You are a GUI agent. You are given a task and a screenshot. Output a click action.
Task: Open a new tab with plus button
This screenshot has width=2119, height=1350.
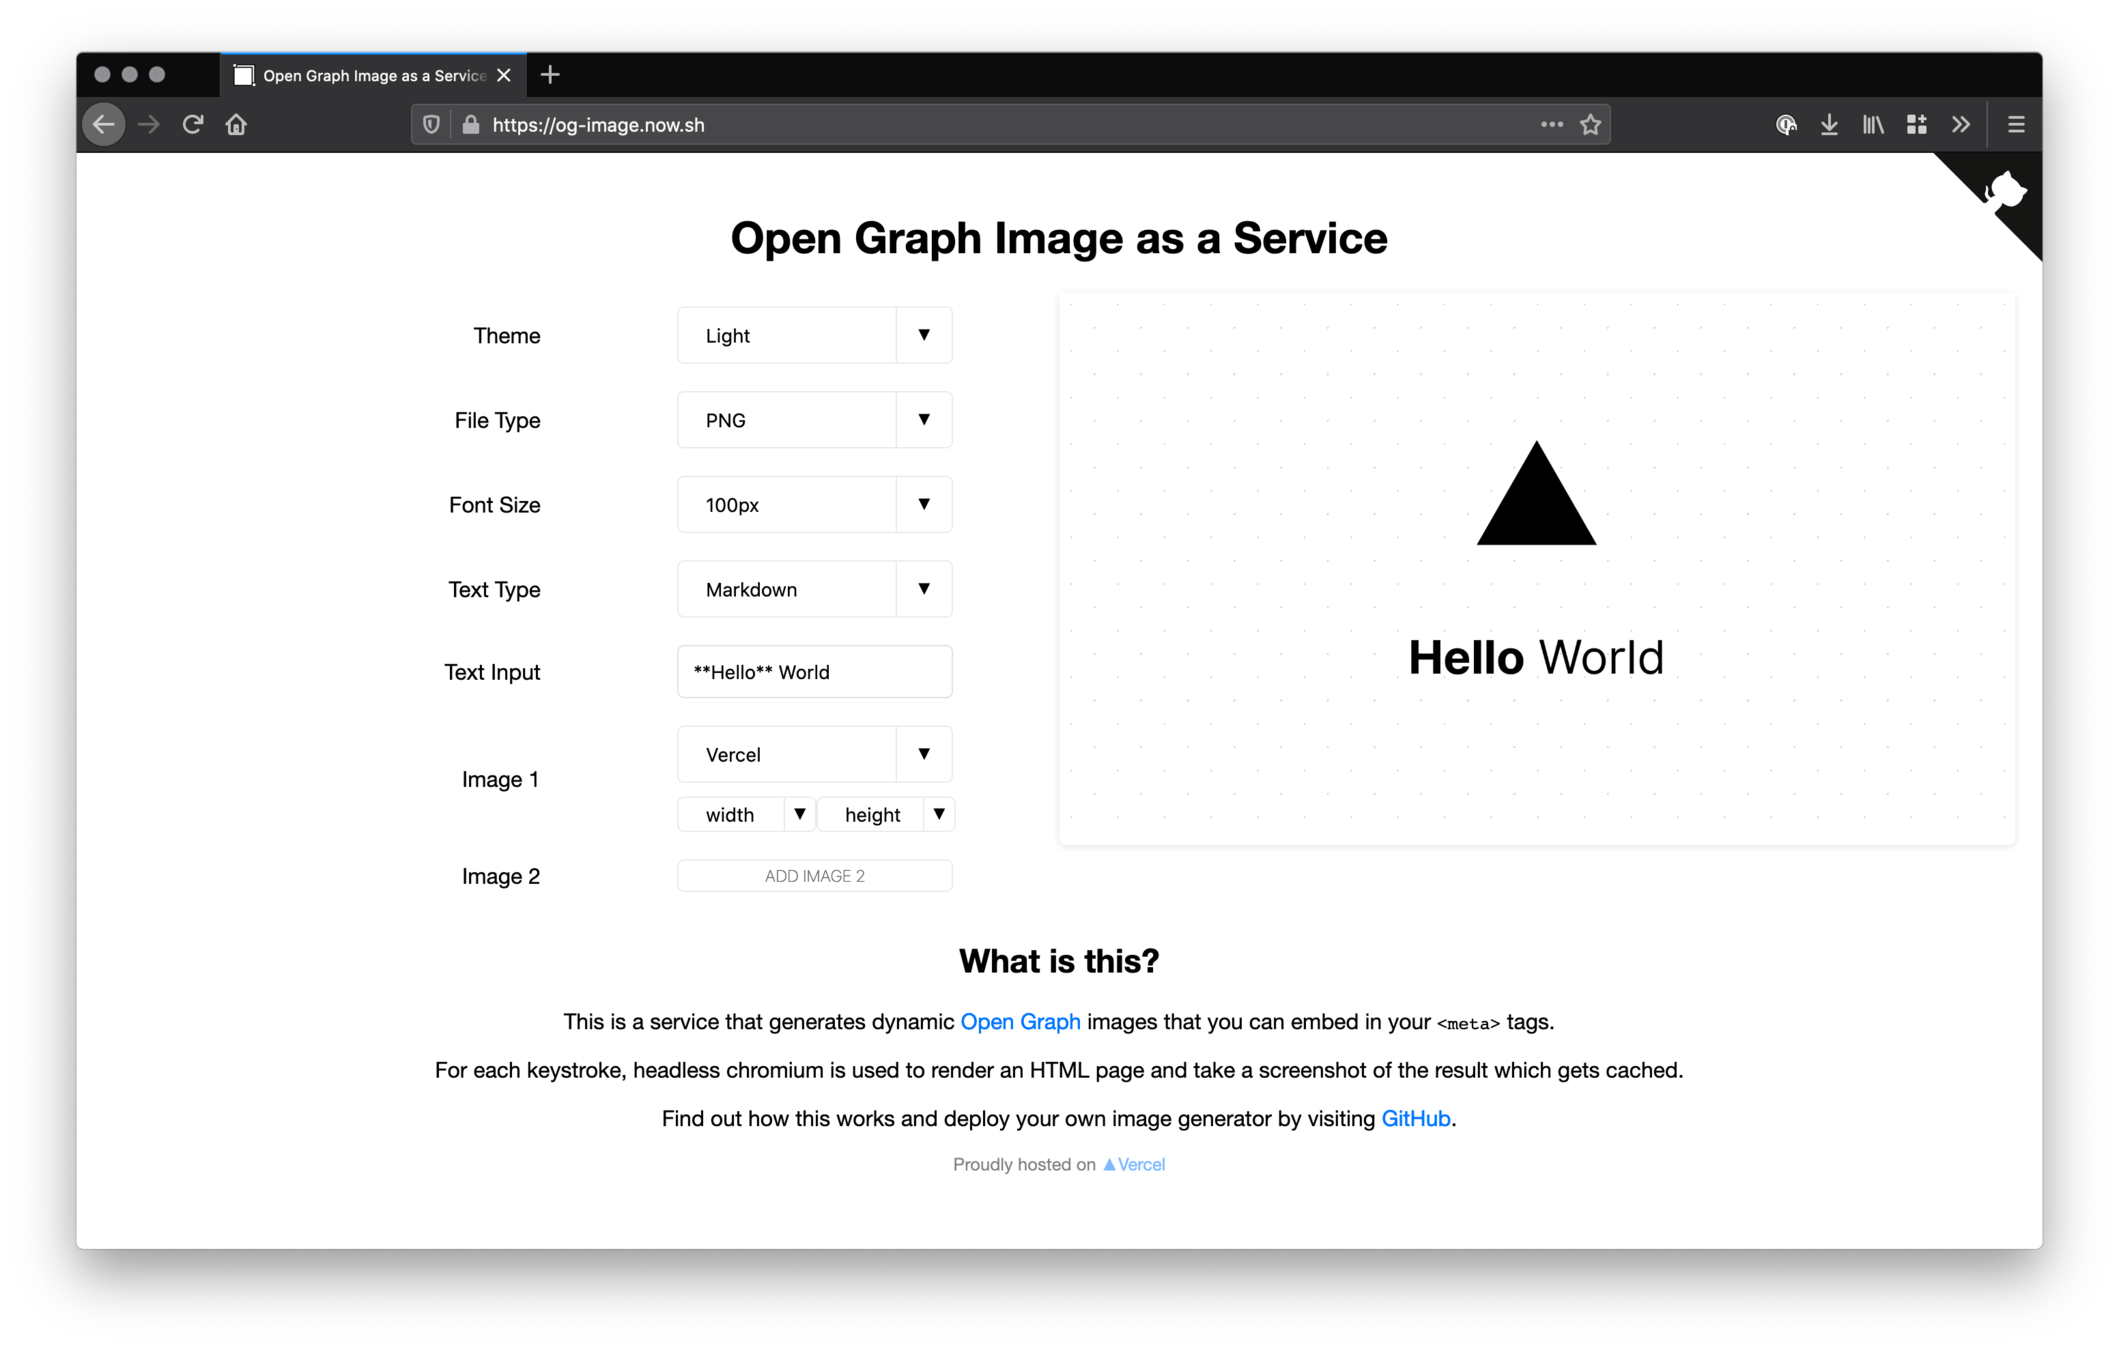tap(550, 75)
